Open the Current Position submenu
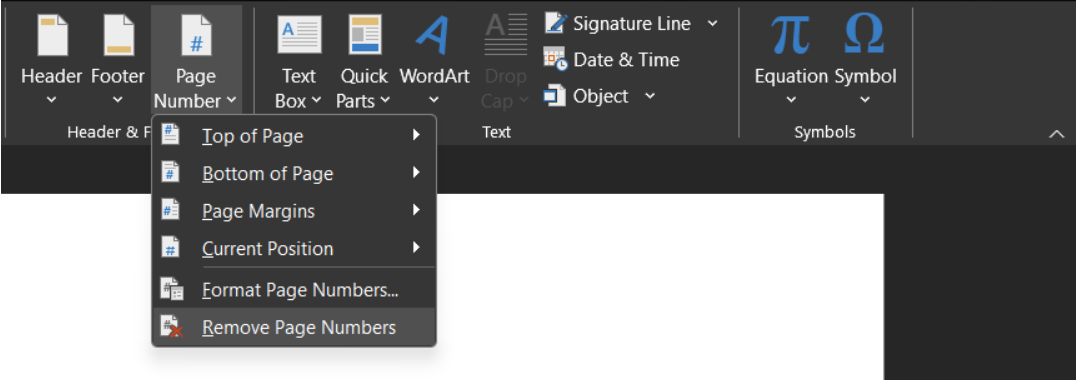1076x380 pixels. point(294,248)
